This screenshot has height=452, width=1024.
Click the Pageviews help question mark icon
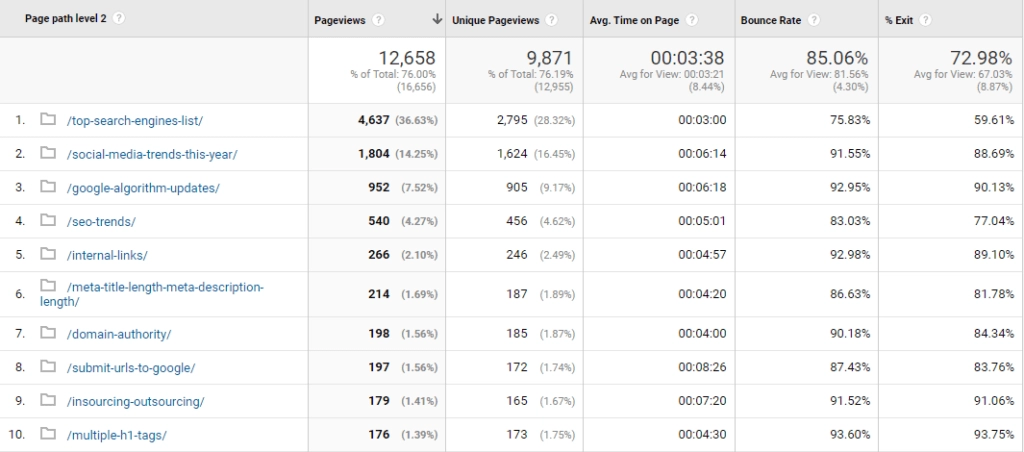[377, 20]
